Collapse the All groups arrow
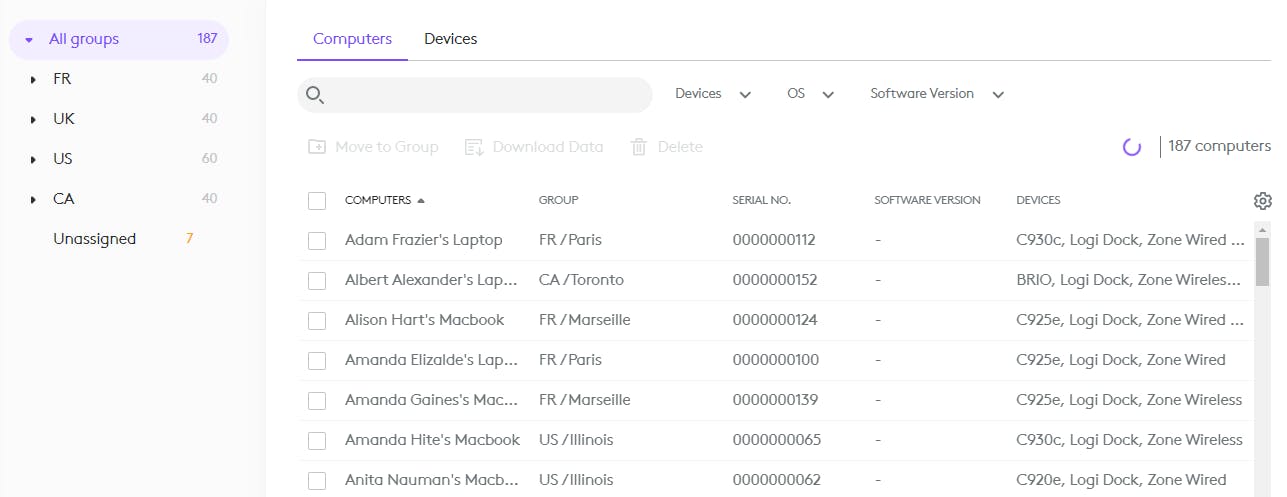 point(29,40)
